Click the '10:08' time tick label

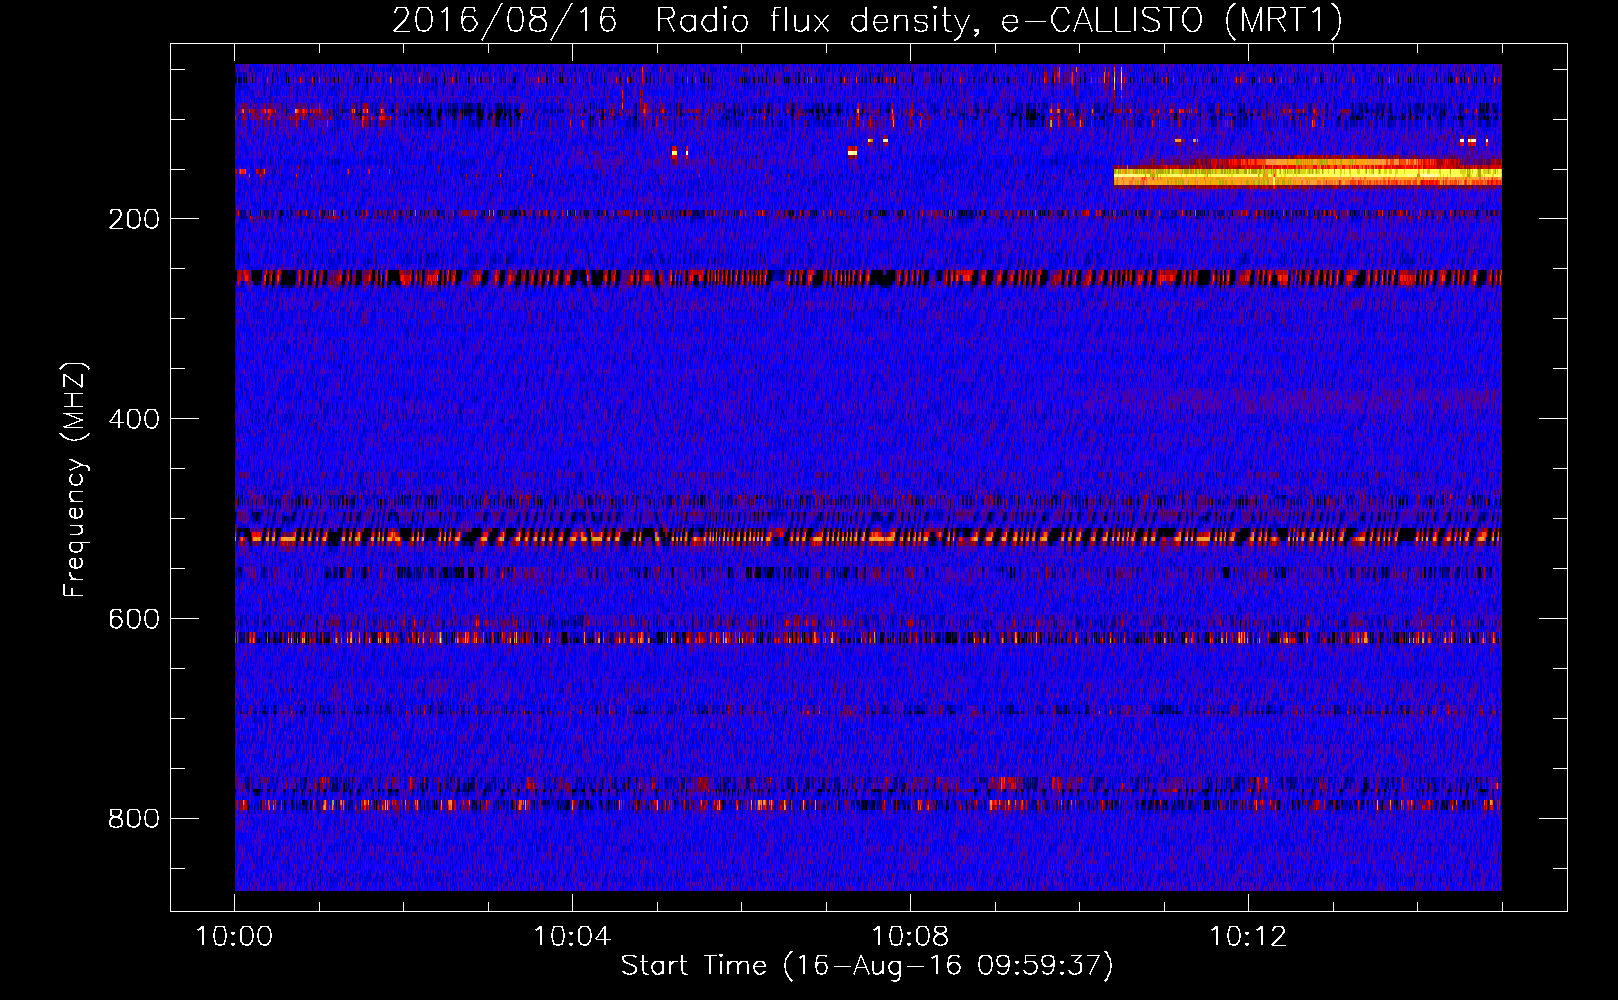910,937
